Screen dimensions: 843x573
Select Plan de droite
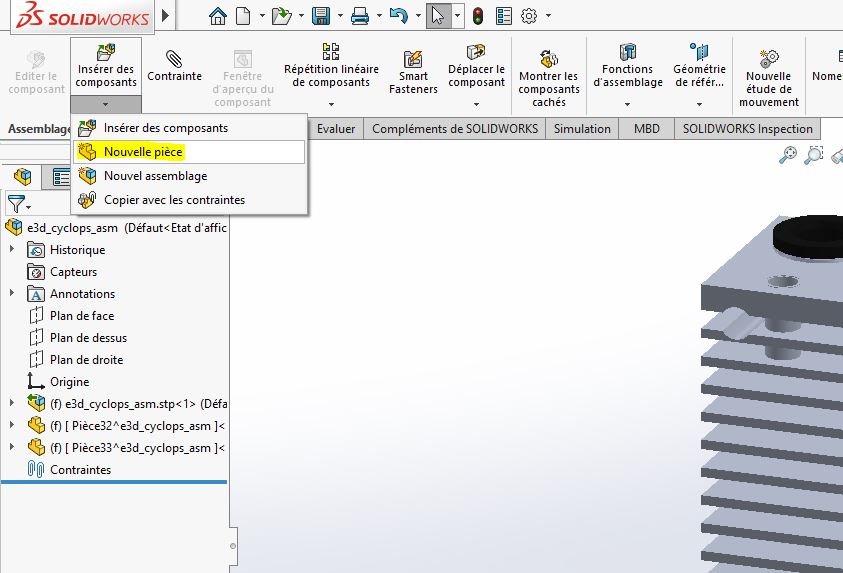(x=76, y=360)
